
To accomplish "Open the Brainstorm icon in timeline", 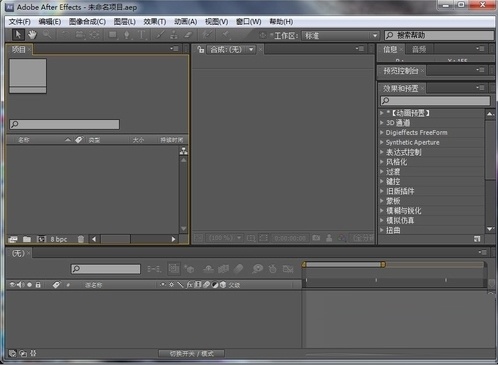I will tap(257, 269).
